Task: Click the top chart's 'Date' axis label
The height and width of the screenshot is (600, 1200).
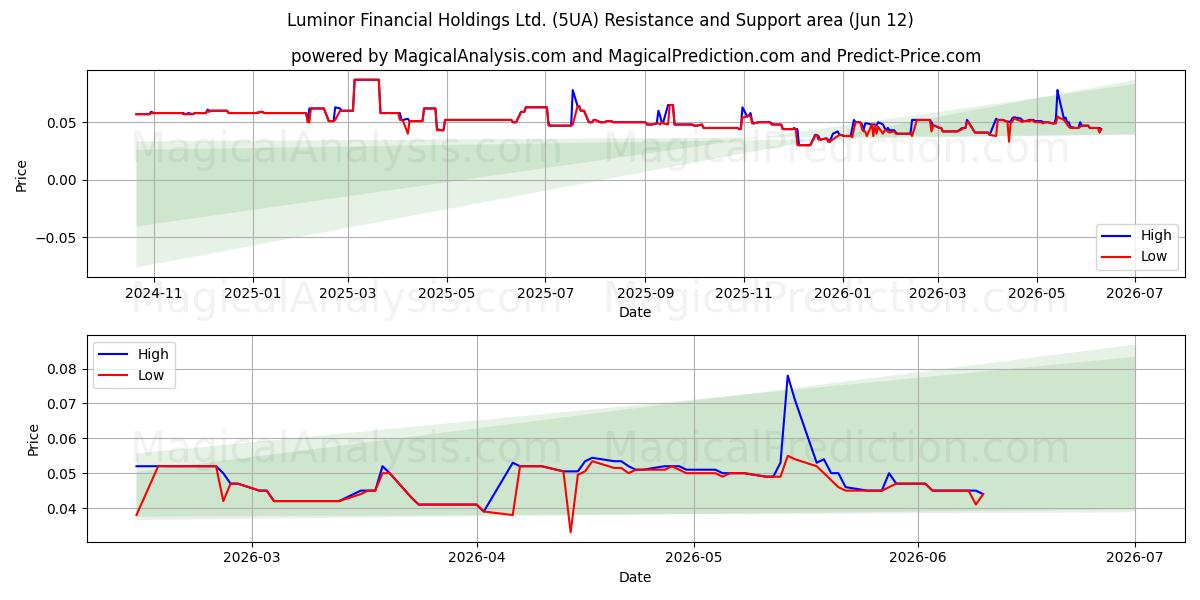Action: pyautogui.click(x=635, y=312)
